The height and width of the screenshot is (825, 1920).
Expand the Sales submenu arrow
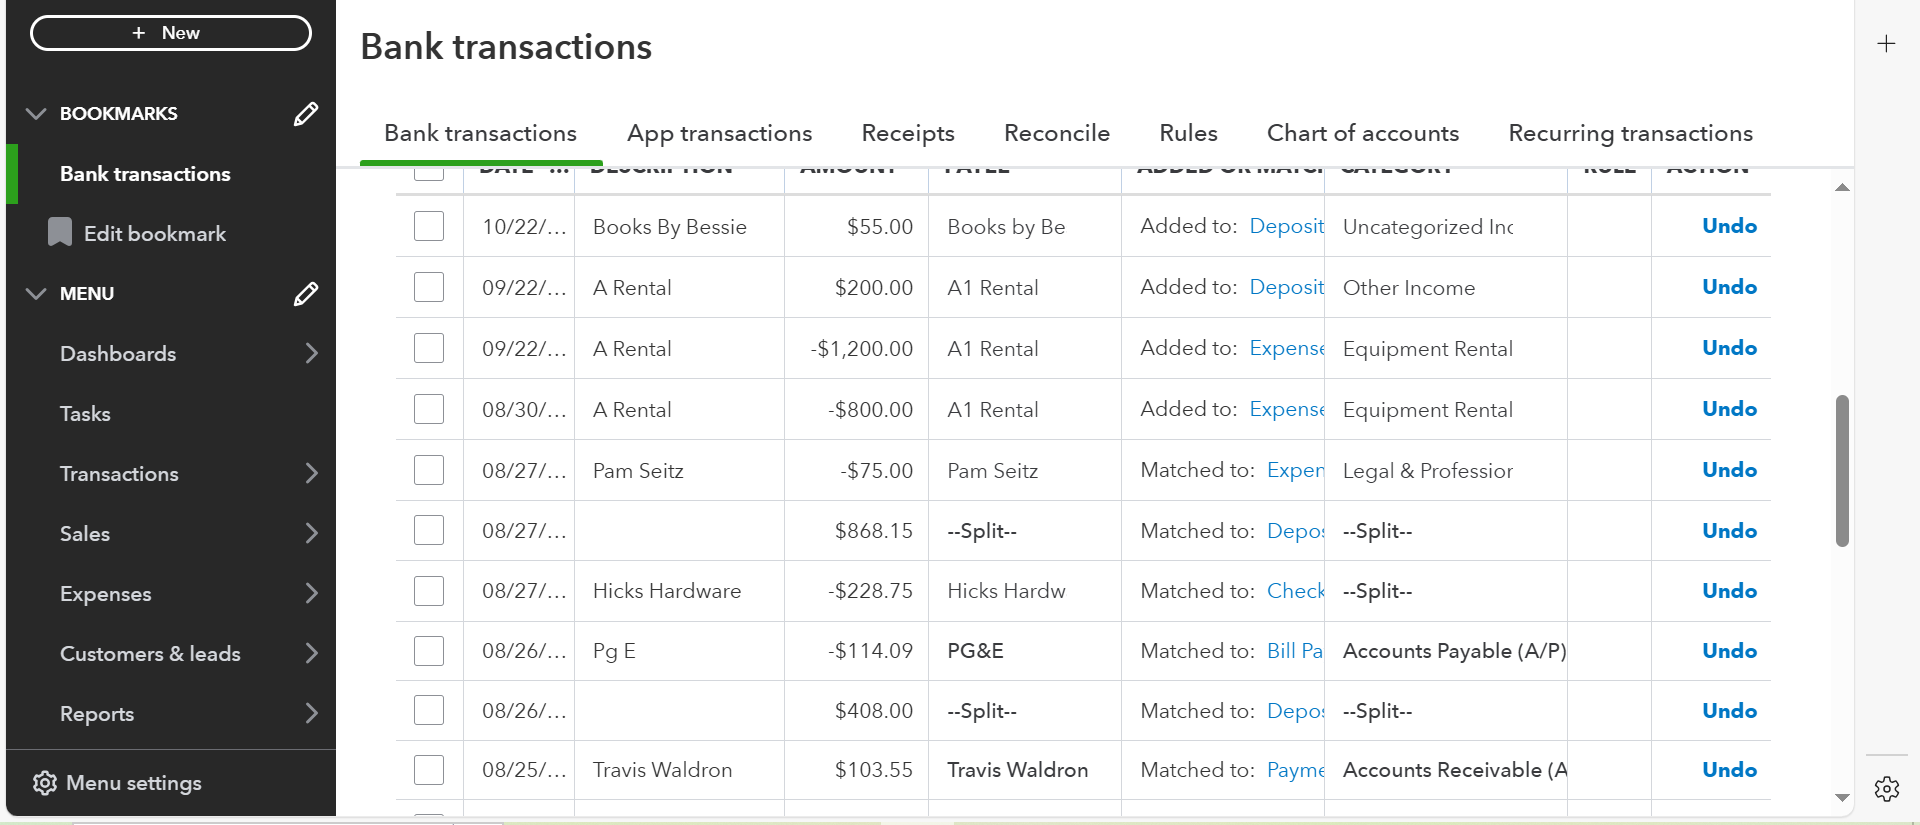pyautogui.click(x=312, y=534)
